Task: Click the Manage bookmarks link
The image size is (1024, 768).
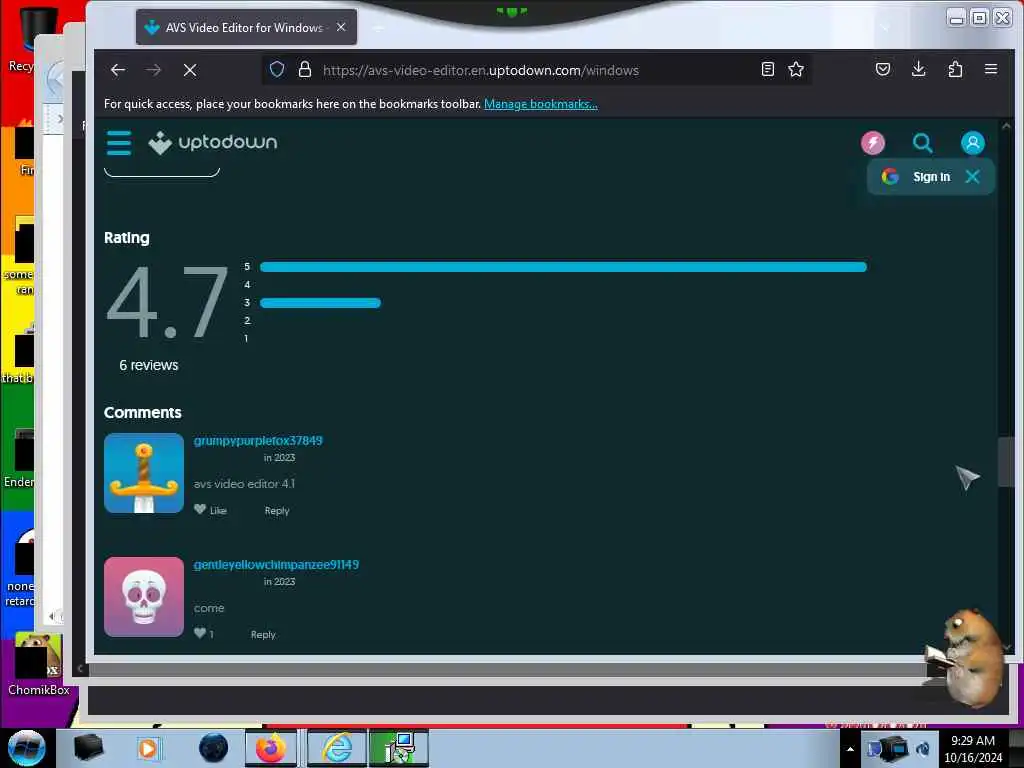Action: click(x=541, y=104)
